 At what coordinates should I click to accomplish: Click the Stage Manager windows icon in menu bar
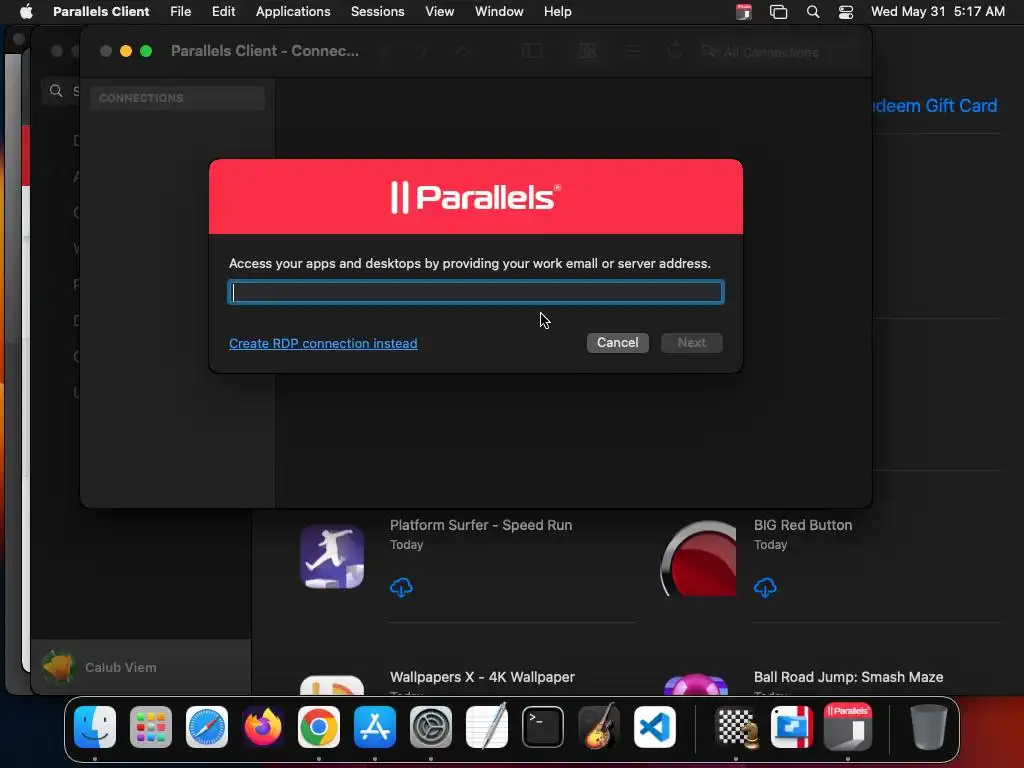pos(778,12)
